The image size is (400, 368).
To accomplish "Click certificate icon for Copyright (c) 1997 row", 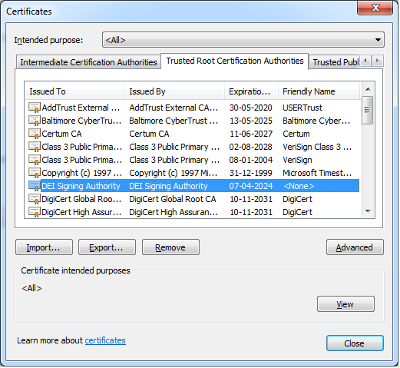I will [34, 173].
